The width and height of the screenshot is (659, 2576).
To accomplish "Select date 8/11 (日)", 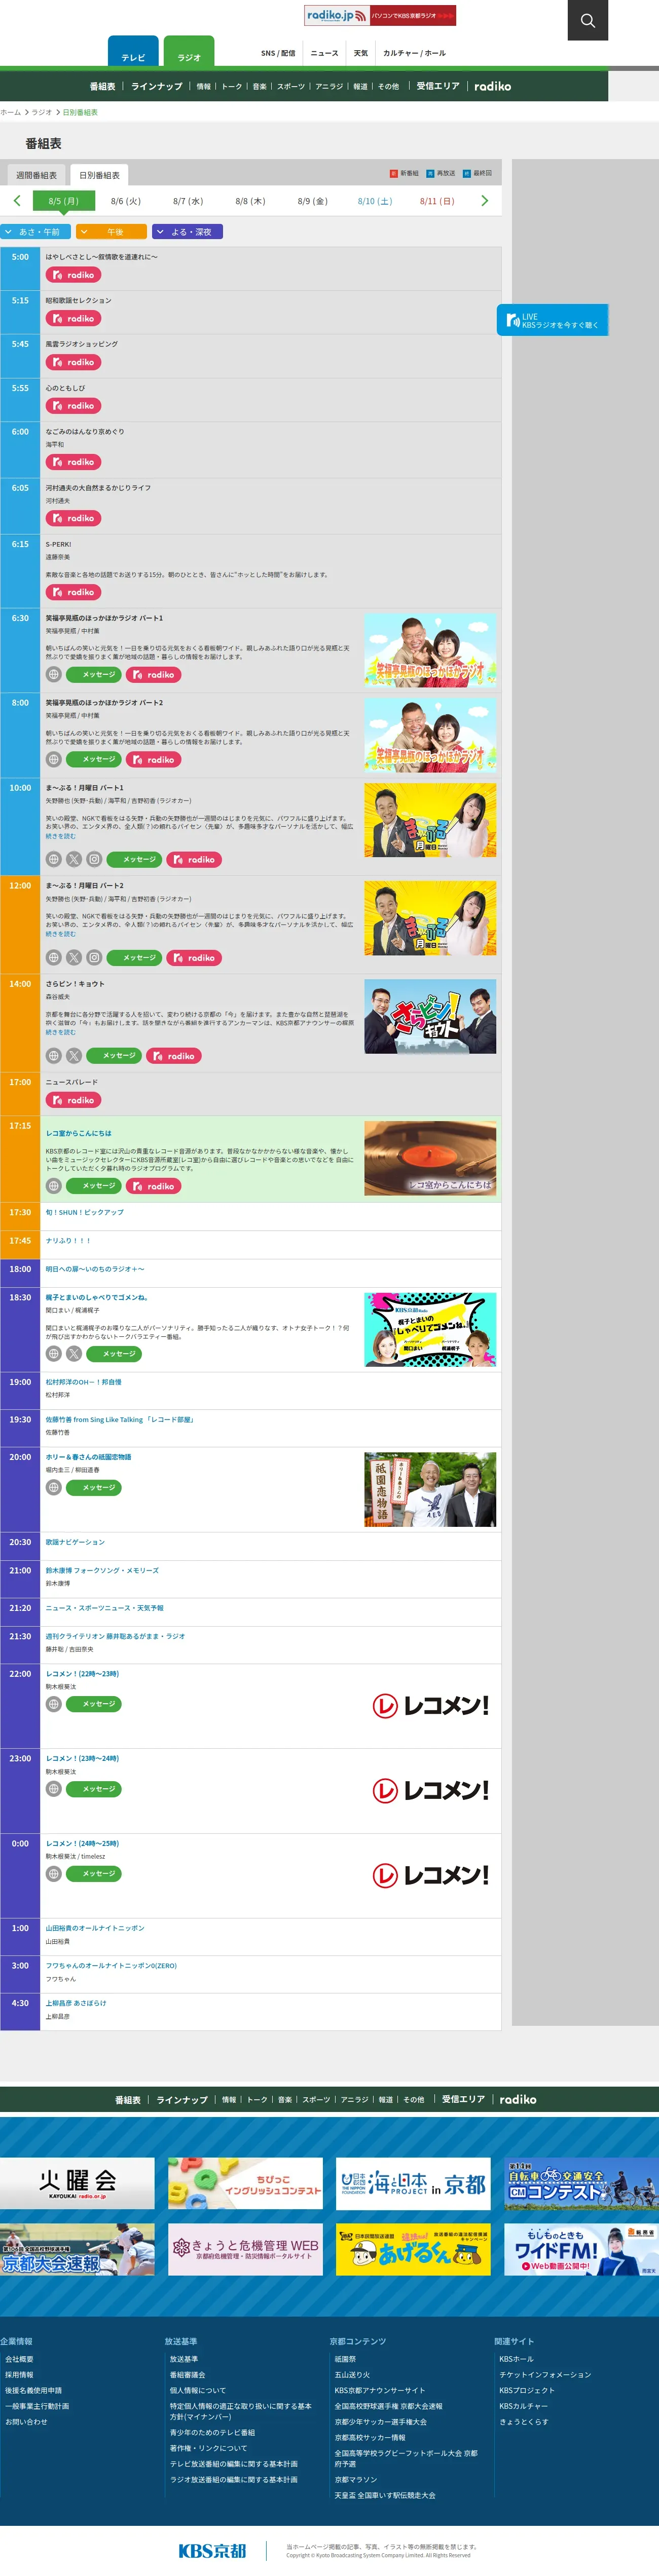I will [437, 201].
